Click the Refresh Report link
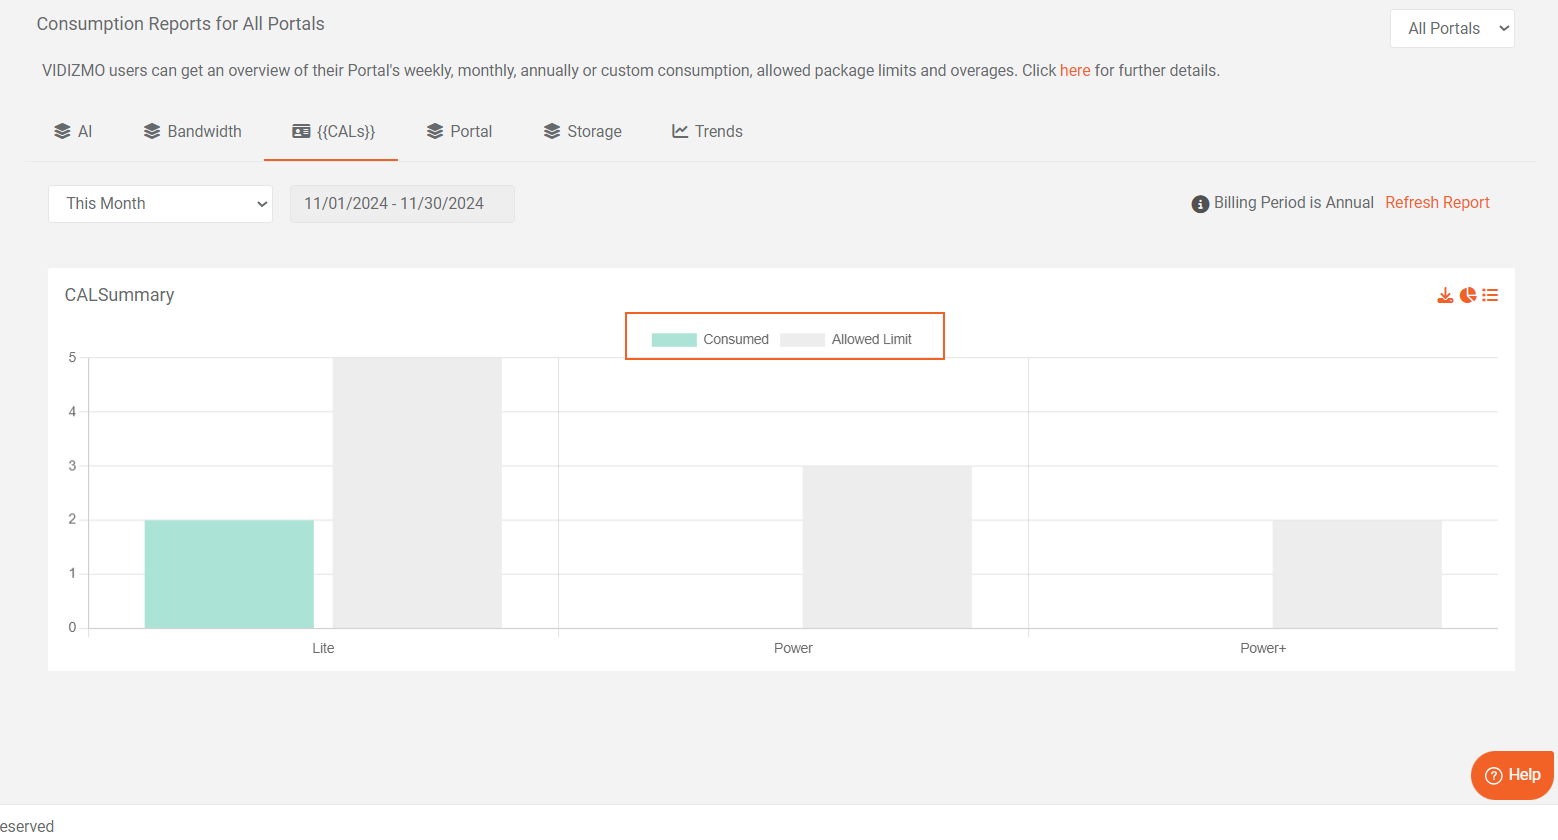The width and height of the screenshot is (1558, 840). 1437,202
